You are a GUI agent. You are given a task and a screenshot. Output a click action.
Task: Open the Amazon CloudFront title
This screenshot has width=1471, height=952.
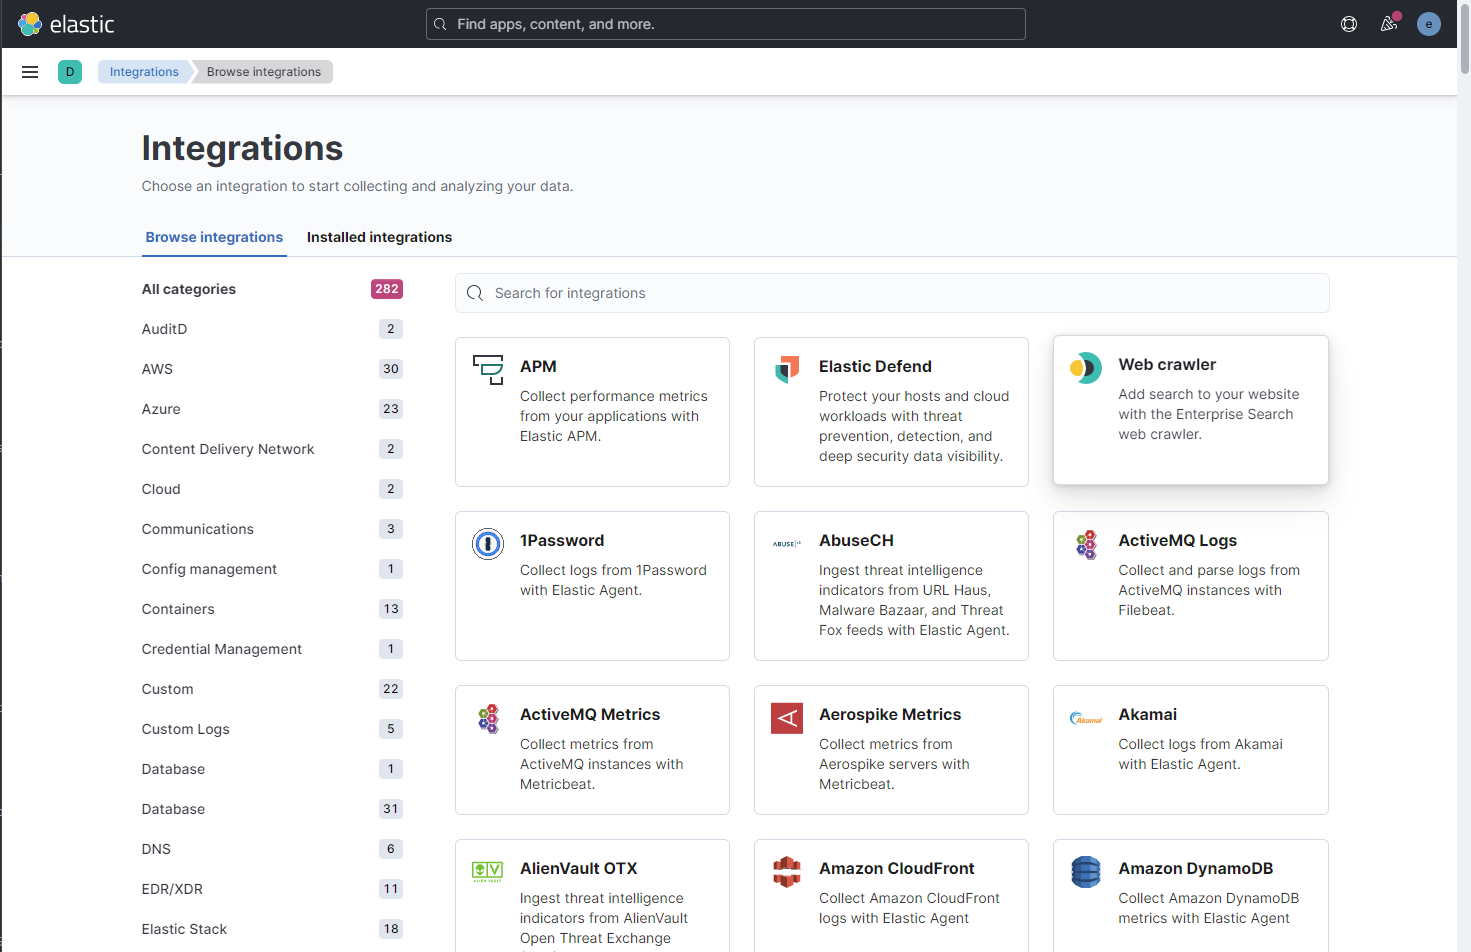coord(896,869)
